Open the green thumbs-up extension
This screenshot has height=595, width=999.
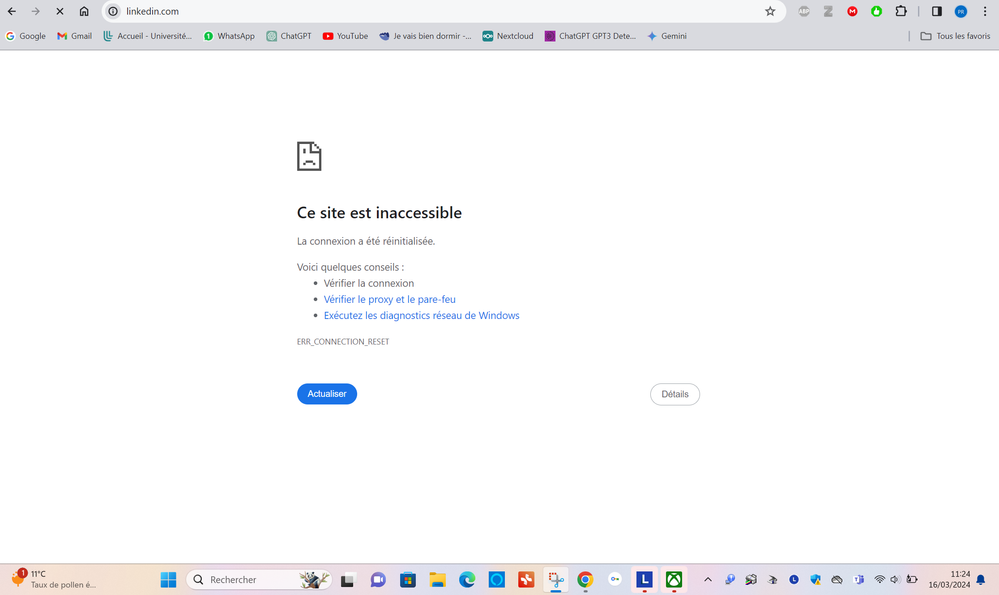pyautogui.click(x=877, y=11)
